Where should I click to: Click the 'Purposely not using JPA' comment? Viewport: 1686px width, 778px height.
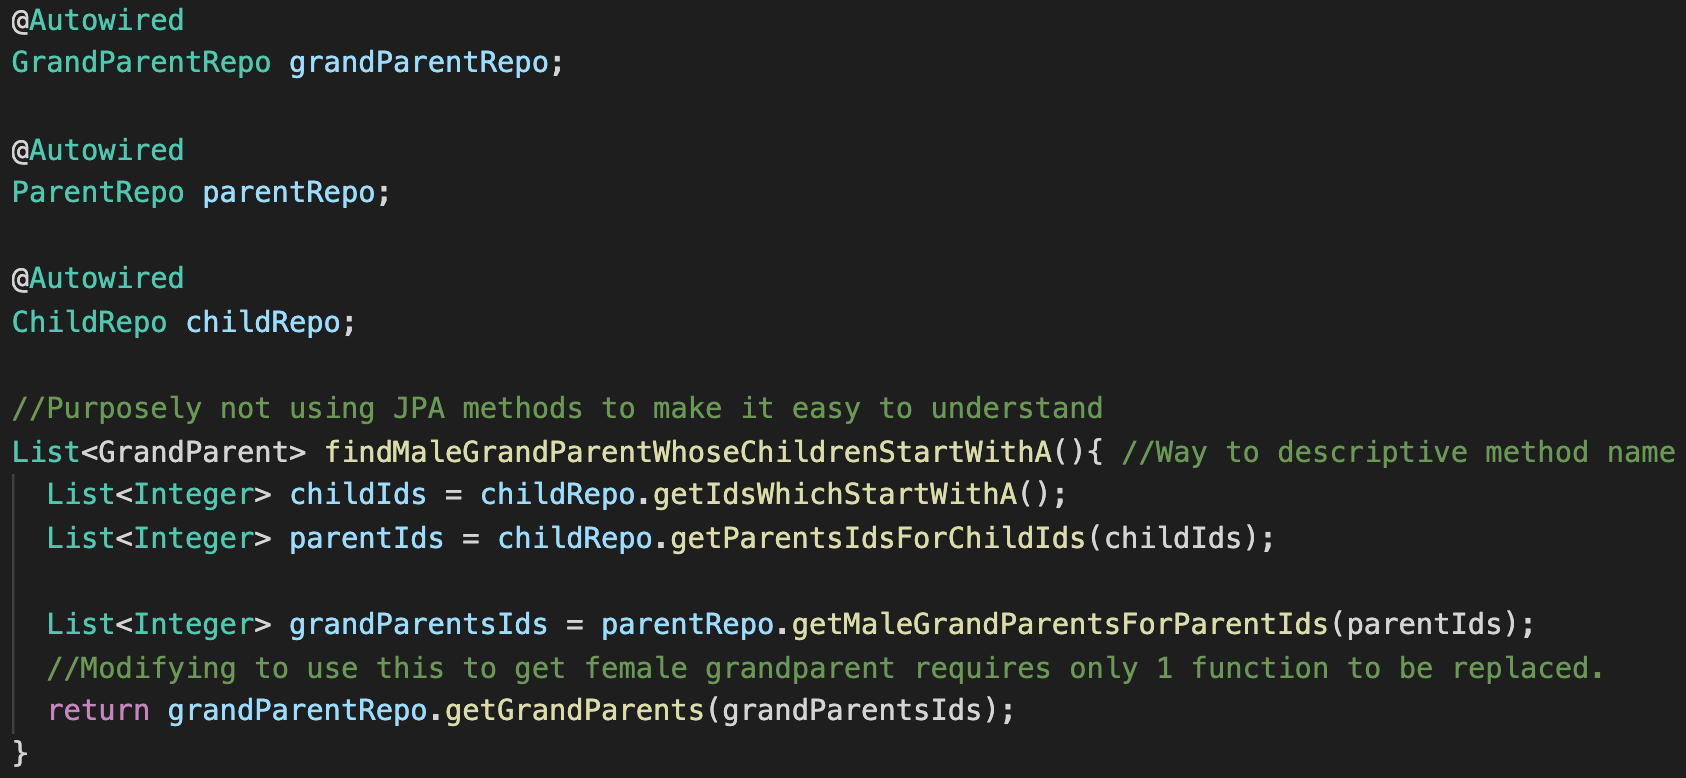(557, 408)
